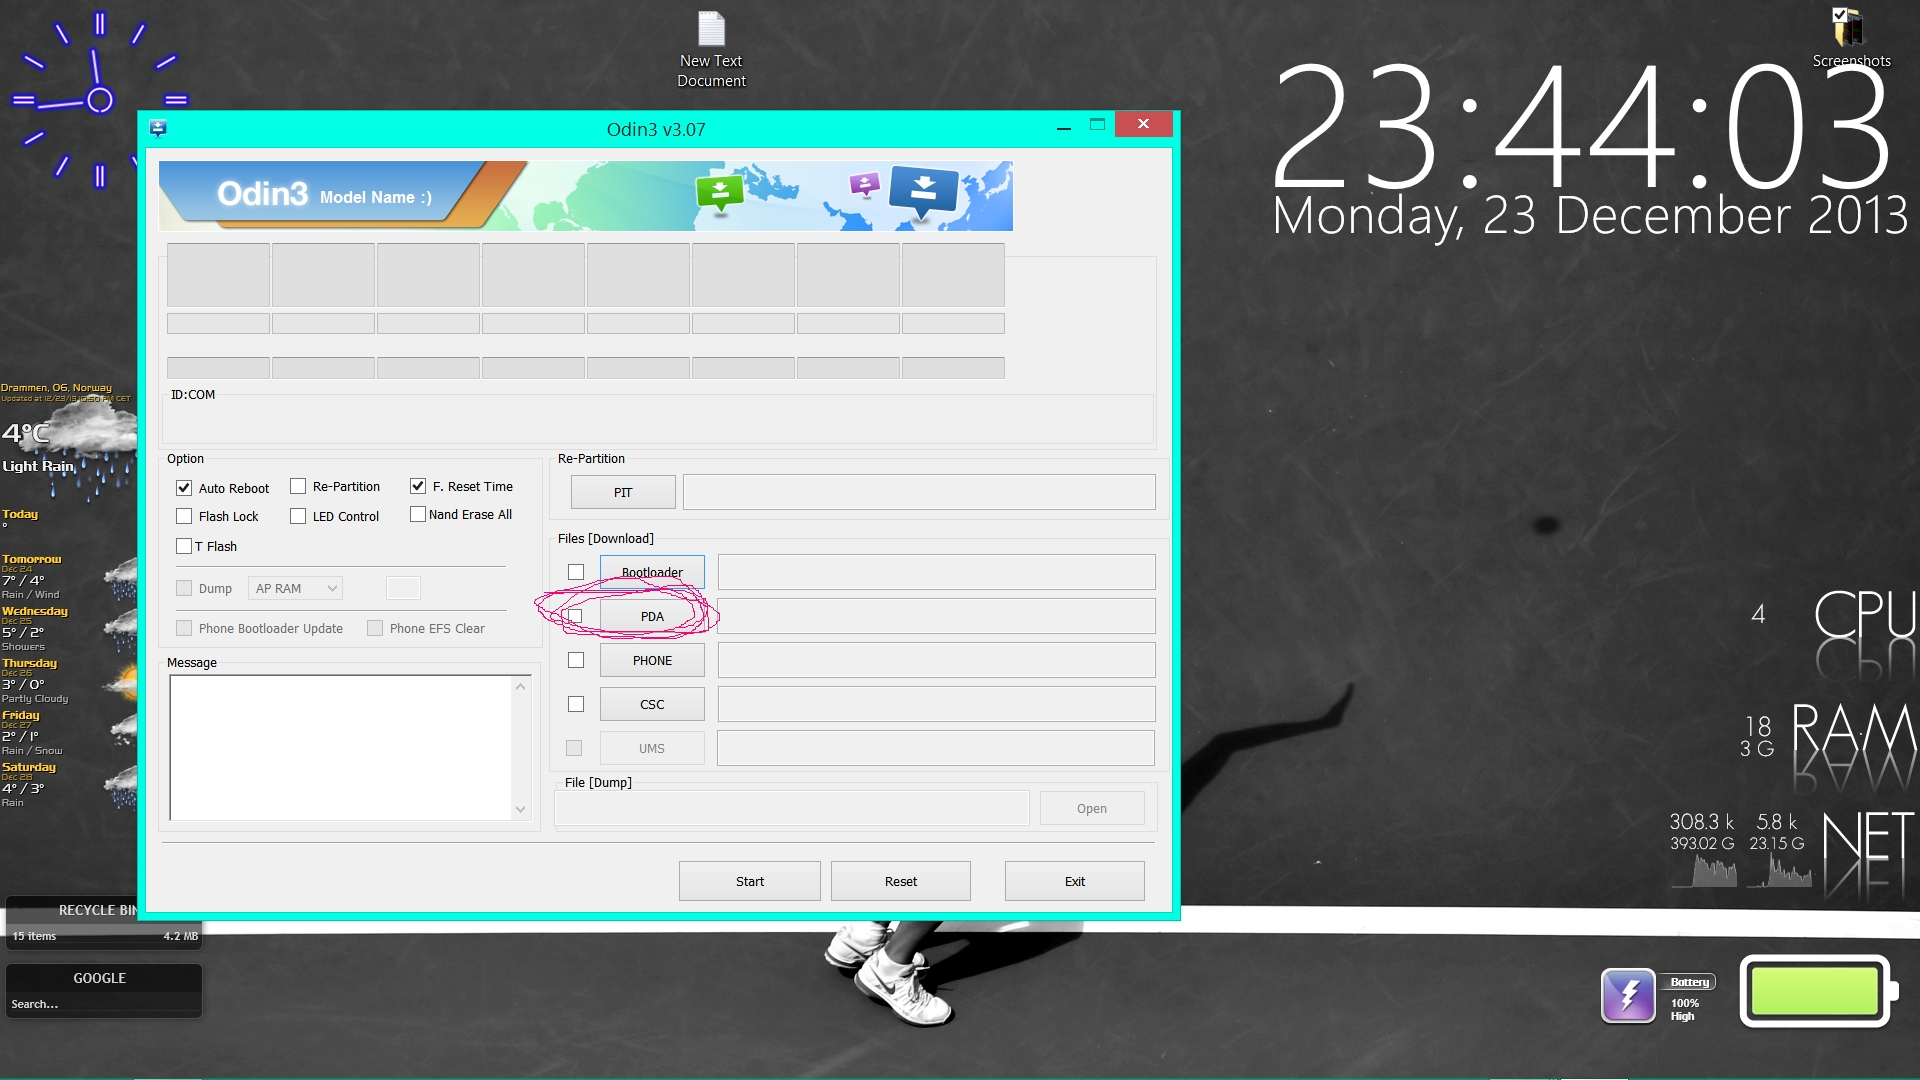The image size is (1920, 1080).
Task: Minimize the Odin3 window
Action: point(1064,126)
